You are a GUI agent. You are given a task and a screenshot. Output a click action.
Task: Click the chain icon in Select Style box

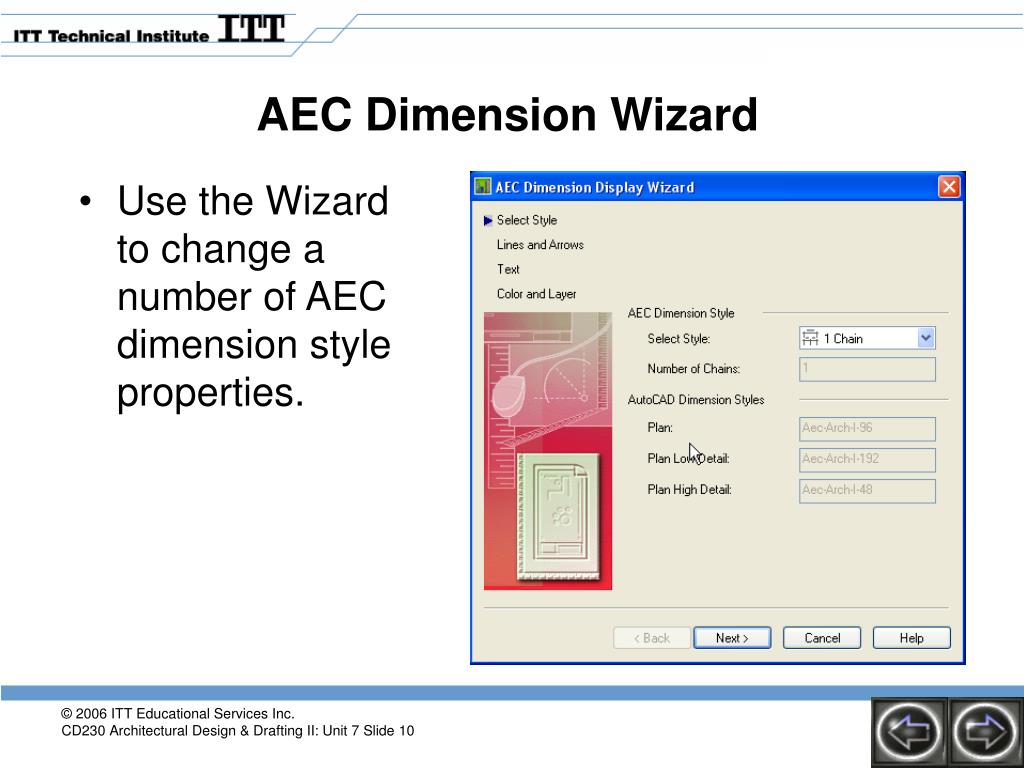(810, 338)
